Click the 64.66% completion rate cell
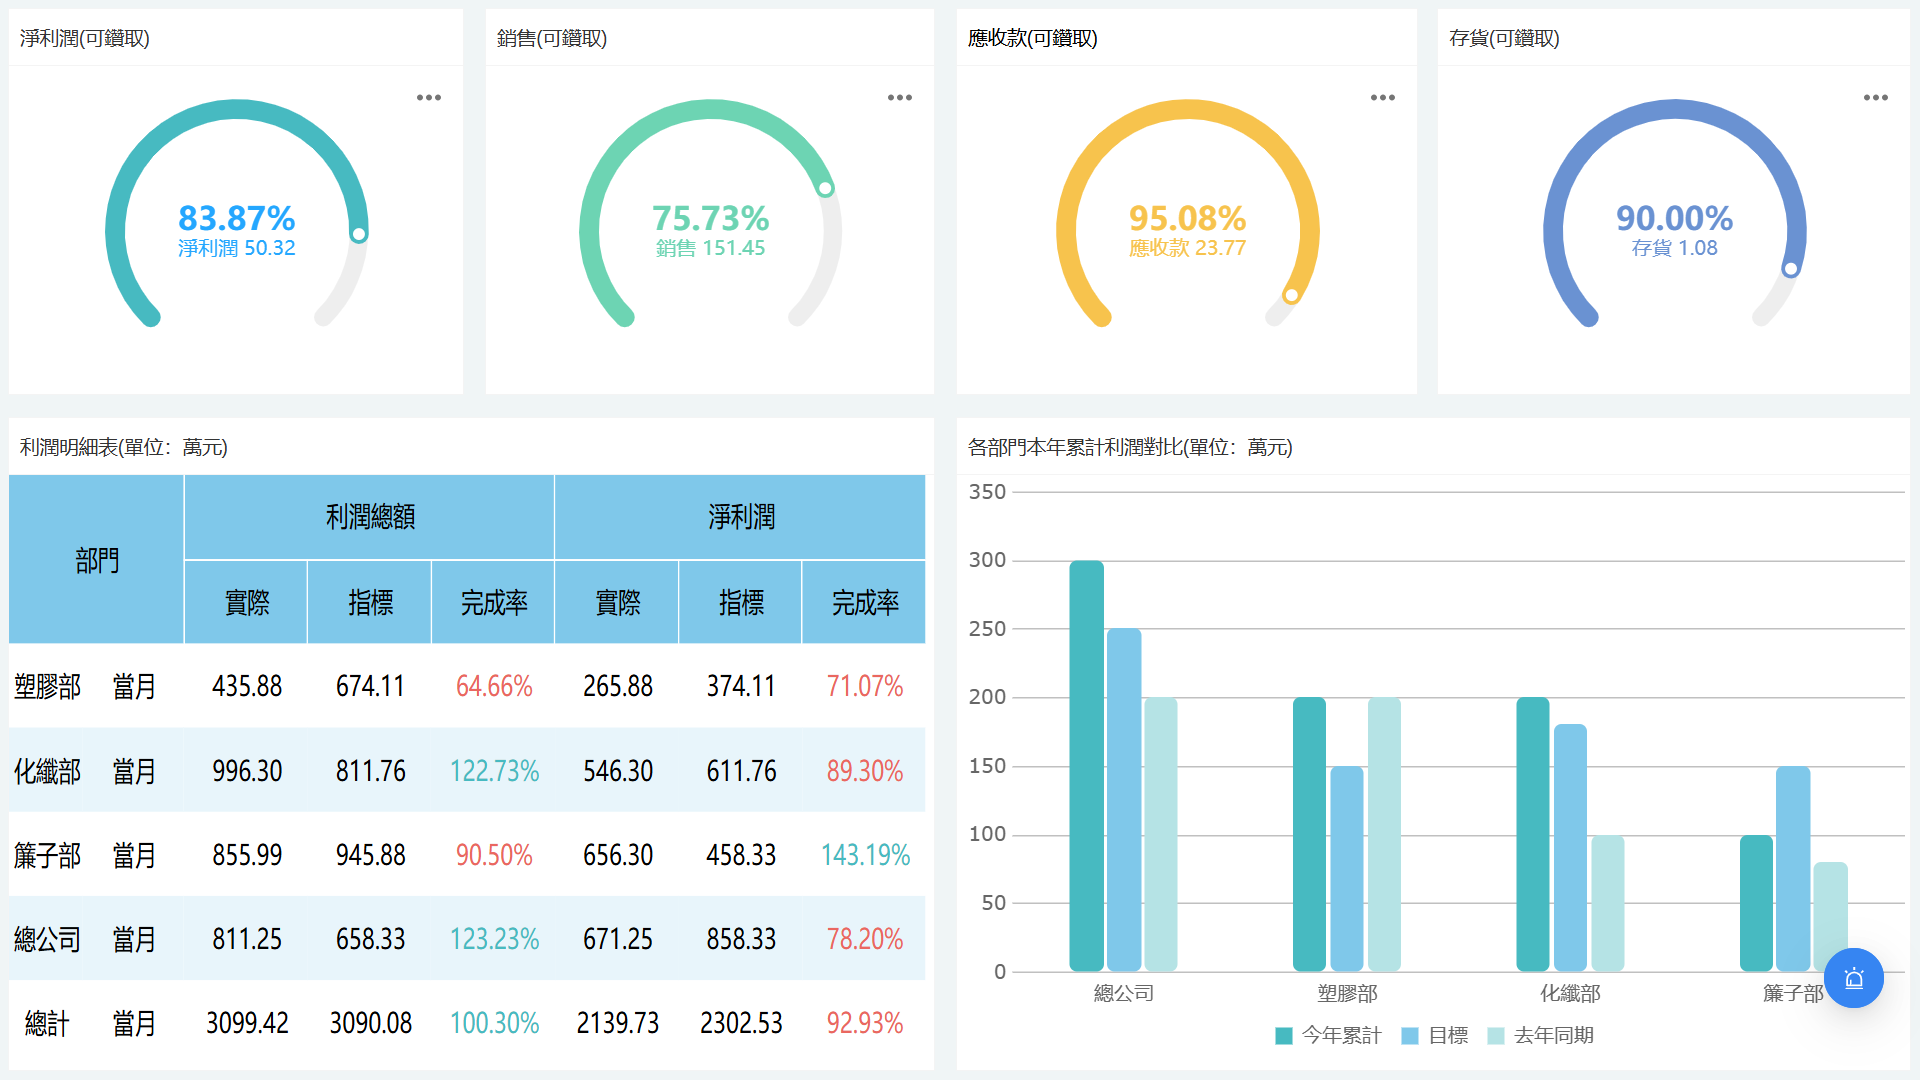 pyautogui.click(x=494, y=687)
